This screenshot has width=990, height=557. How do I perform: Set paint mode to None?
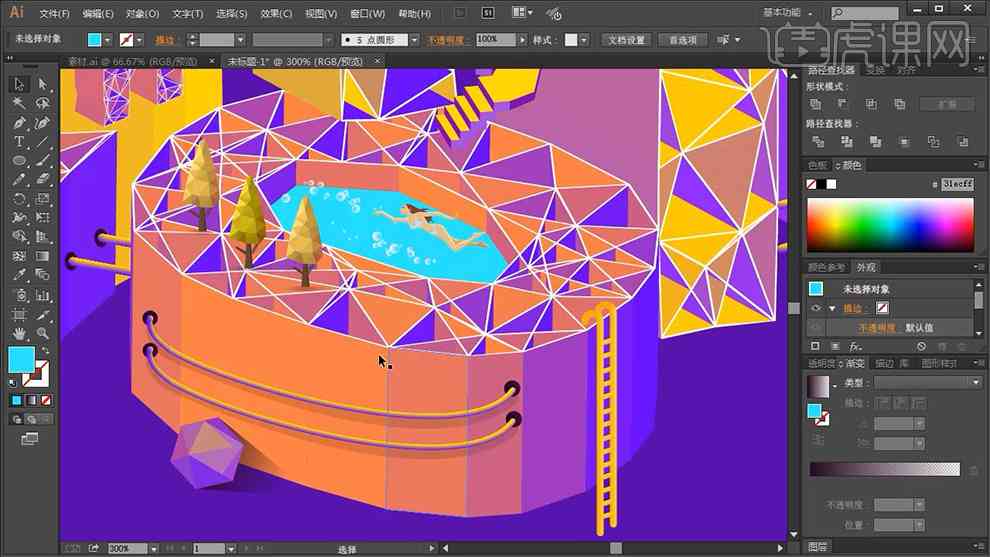pyautogui.click(x=46, y=400)
